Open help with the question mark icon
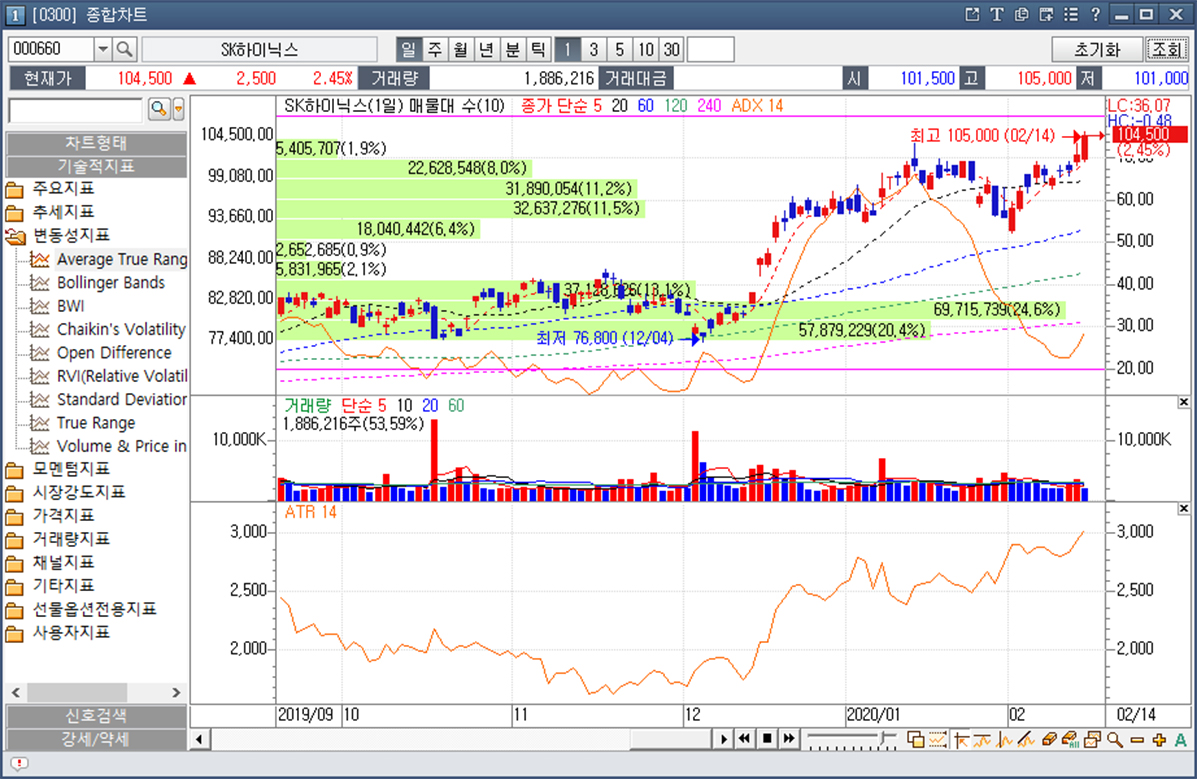 click(1095, 14)
